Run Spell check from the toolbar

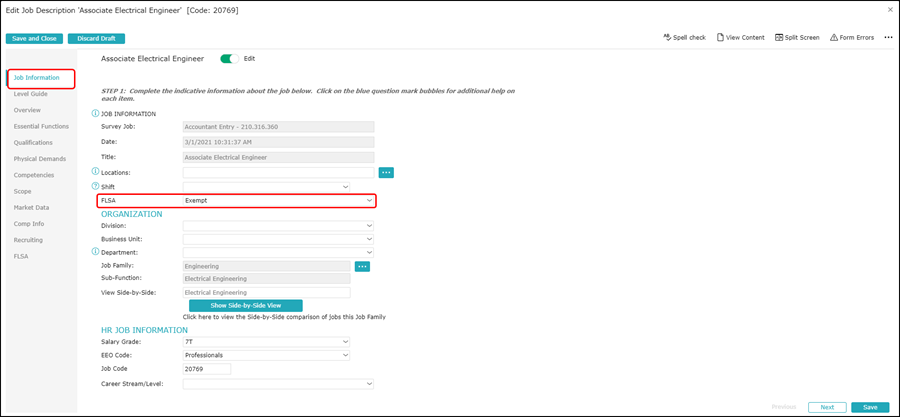pos(684,37)
